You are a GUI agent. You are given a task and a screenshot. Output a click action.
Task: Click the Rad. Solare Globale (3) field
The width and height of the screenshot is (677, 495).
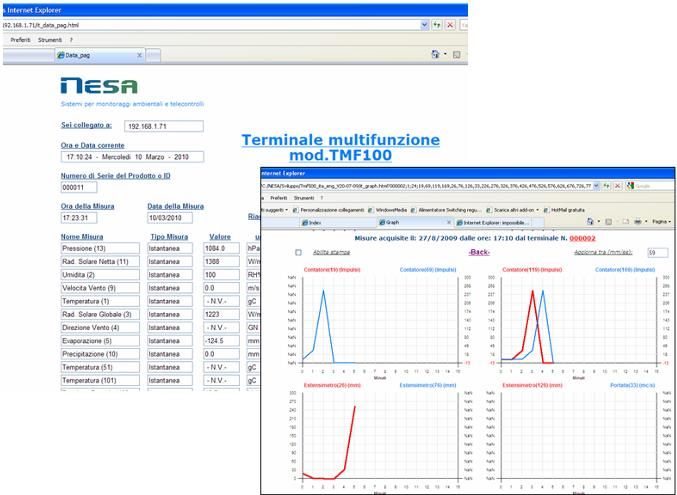(100, 314)
